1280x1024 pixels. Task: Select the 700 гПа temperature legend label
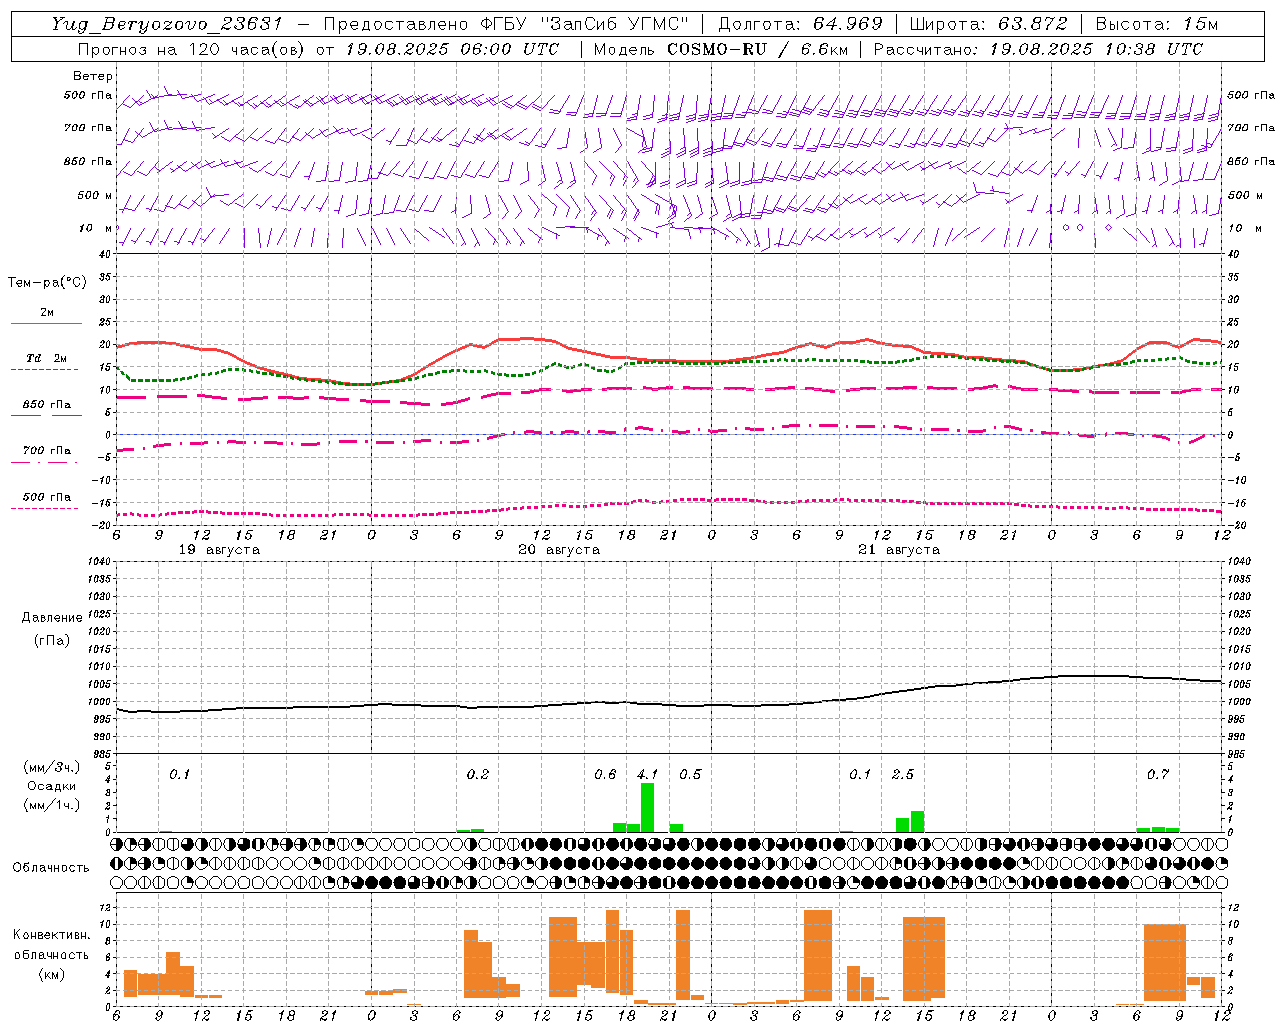(47, 451)
